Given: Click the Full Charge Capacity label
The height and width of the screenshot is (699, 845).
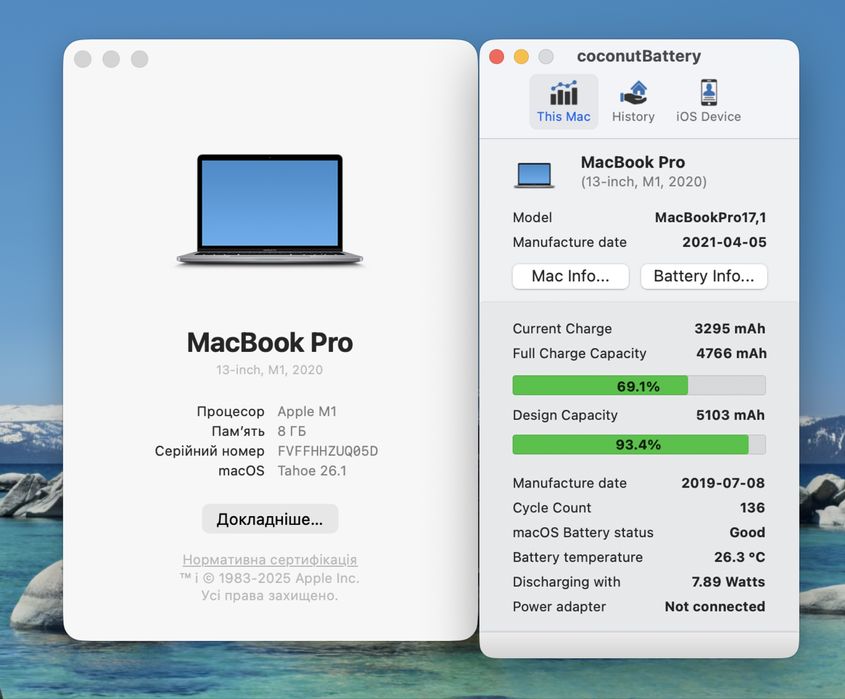Looking at the screenshot, I should coord(579,353).
